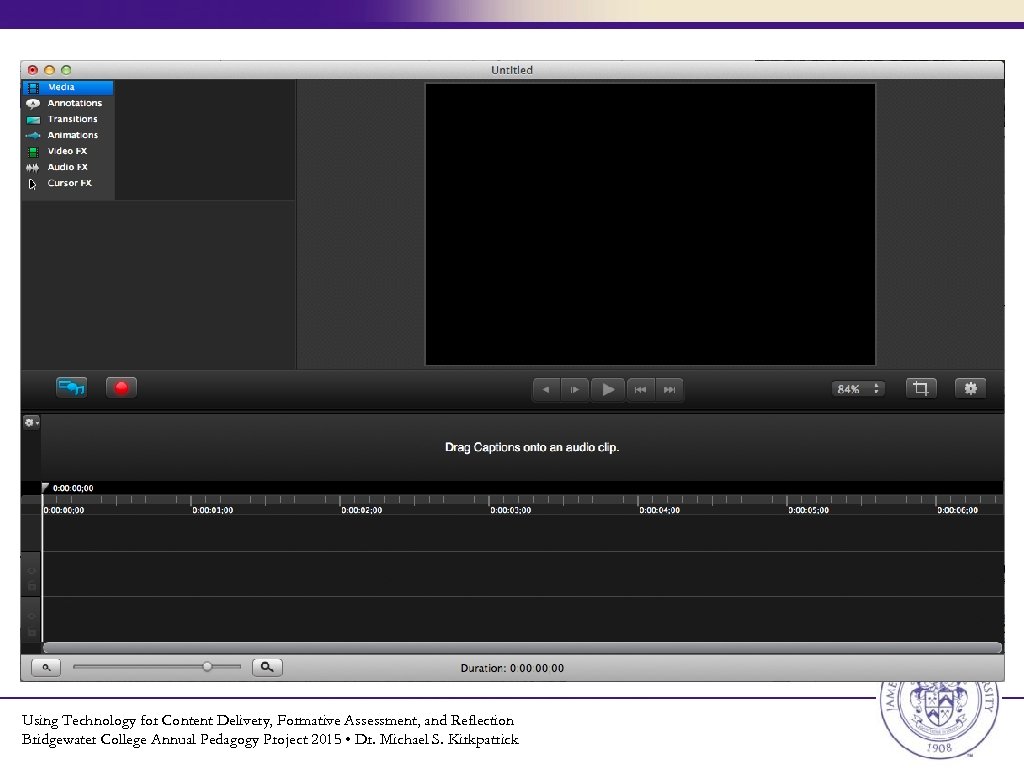
Task: Click the black video preview canvas
Action: click(x=650, y=224)
